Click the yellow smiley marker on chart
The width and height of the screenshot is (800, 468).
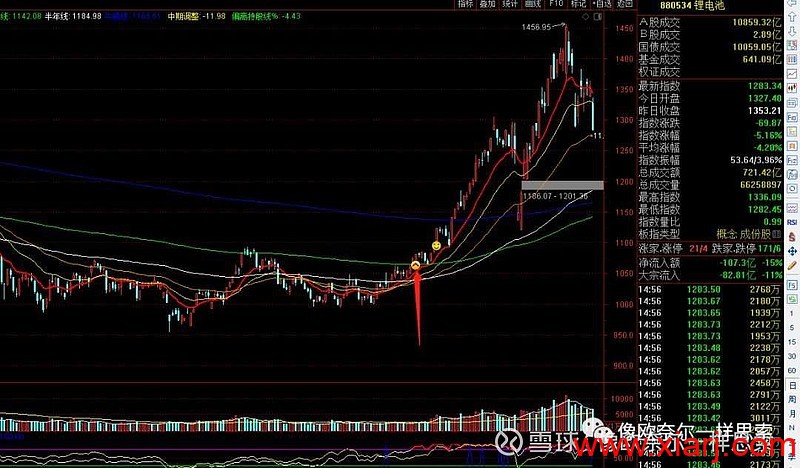click(x=436, y=246)
